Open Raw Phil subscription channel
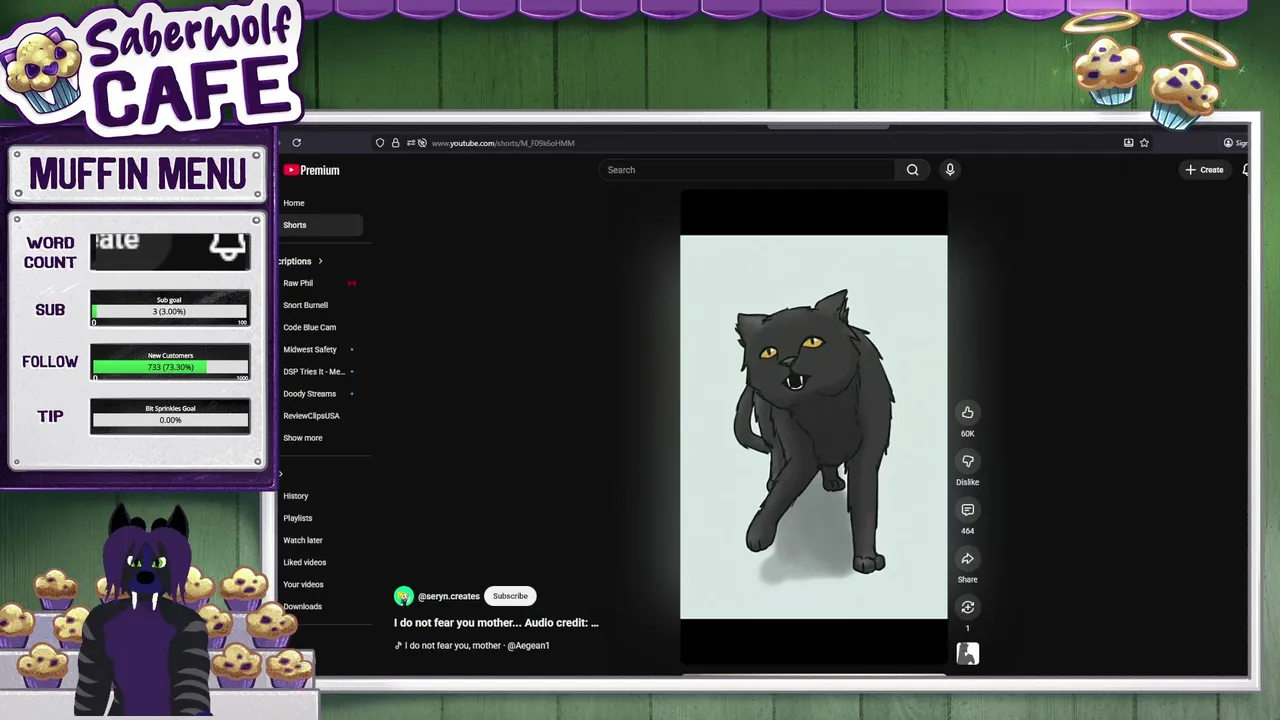The height and width of the screenshot is (720, 1280). tap(298, 283)
